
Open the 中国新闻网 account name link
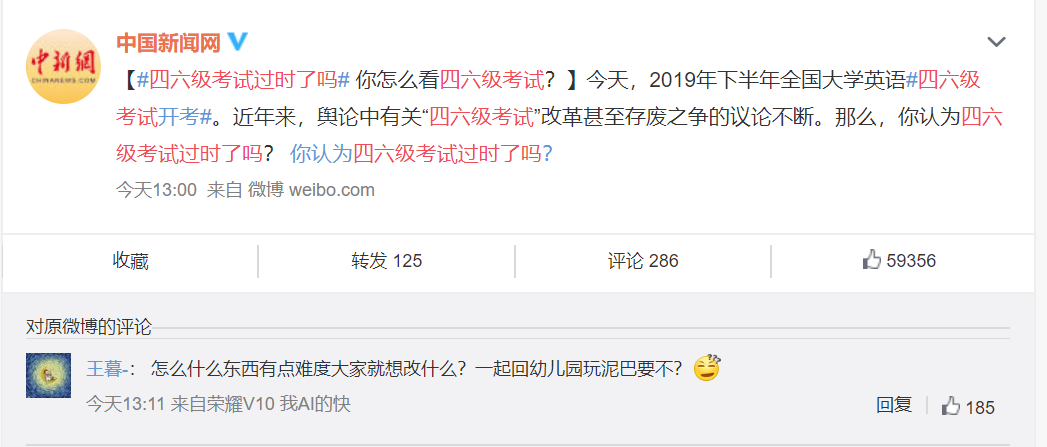(x=168, y=43)
